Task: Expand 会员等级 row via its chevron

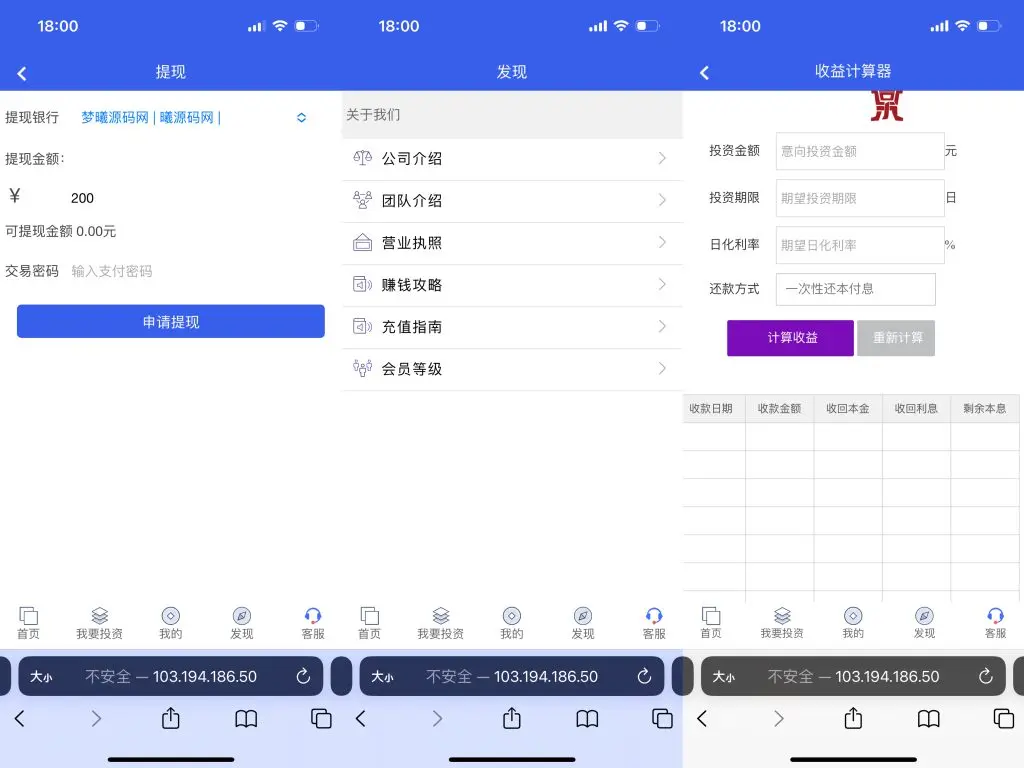Action: coord(662,369)
